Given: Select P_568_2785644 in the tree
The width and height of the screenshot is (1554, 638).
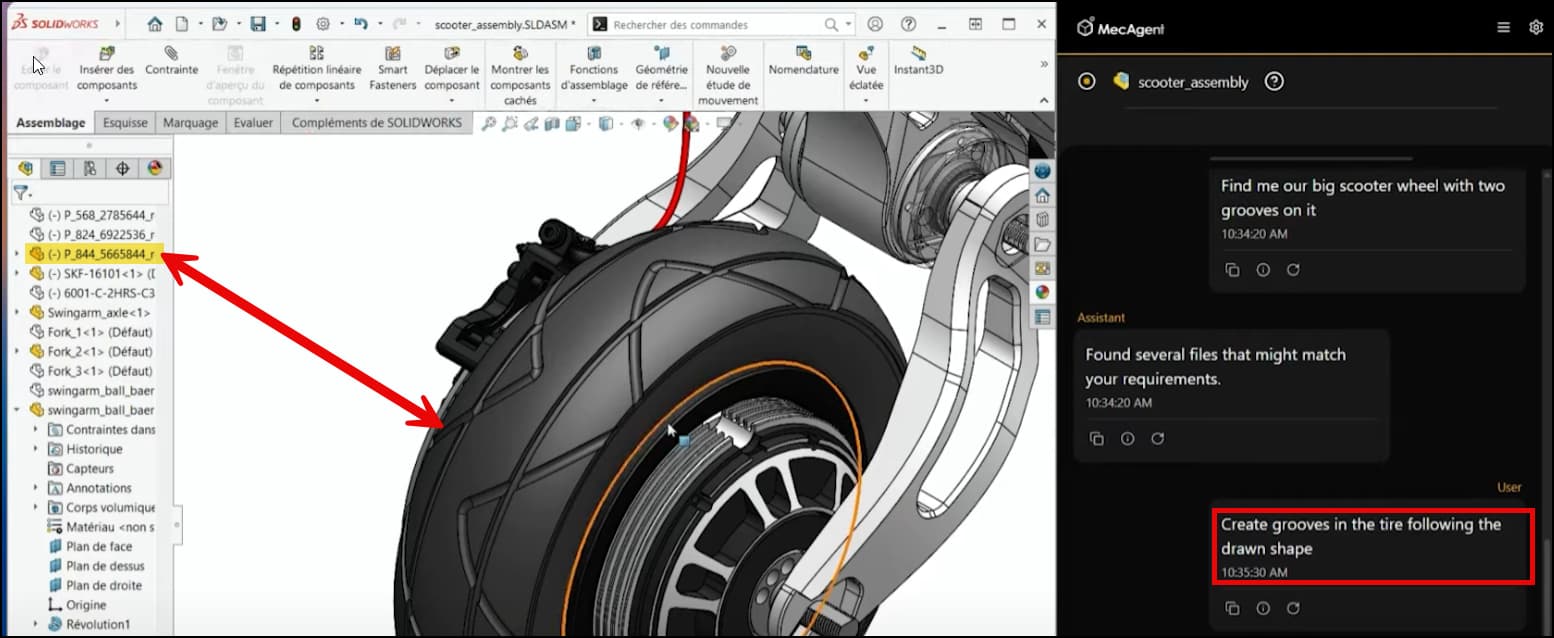Looking at the screenshot, I should click(92, 215).
